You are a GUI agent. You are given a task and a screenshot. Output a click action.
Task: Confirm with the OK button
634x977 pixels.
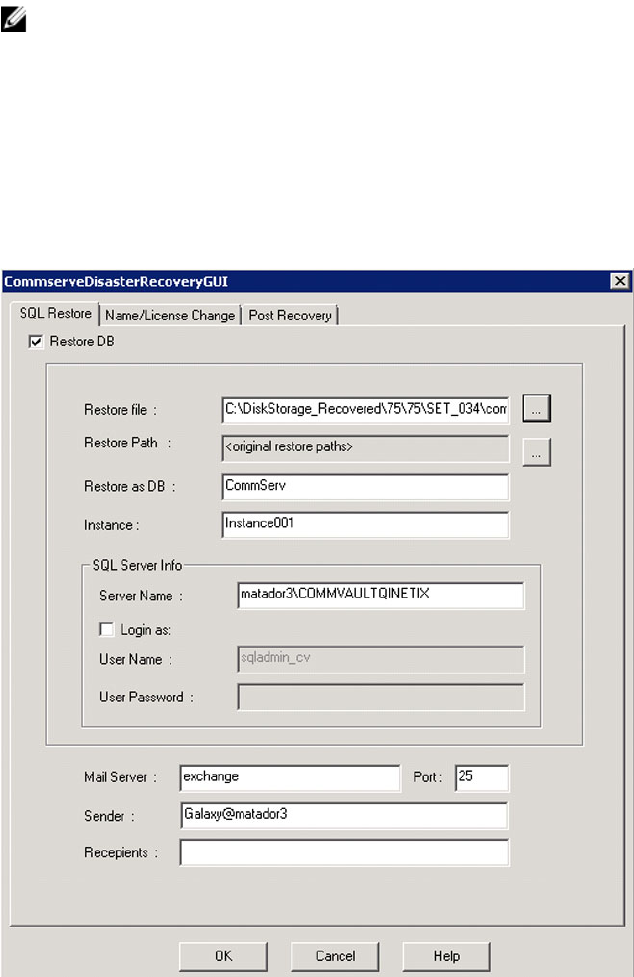click(224, 956)
